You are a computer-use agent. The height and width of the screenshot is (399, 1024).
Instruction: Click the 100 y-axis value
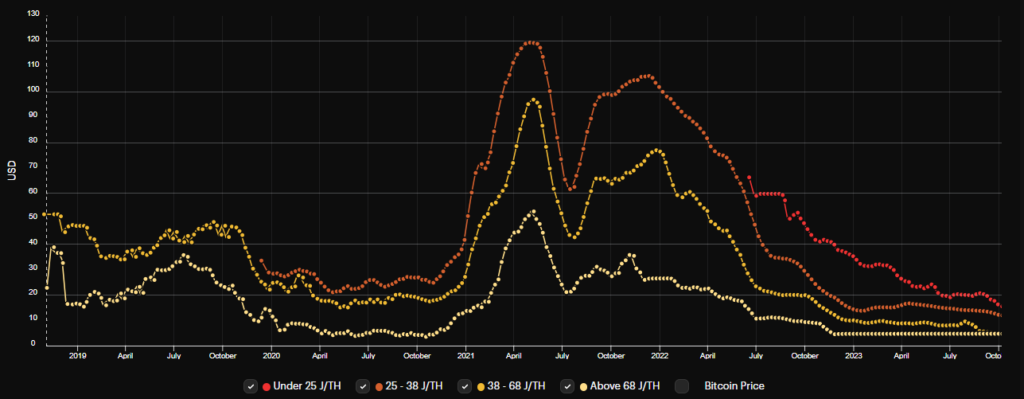pos(34,90)
